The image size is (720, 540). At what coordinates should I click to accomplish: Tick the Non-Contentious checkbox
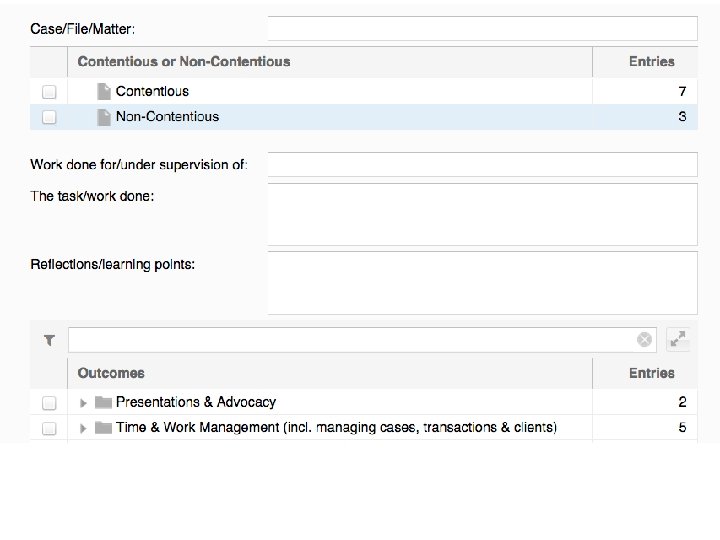click(49, 117)
